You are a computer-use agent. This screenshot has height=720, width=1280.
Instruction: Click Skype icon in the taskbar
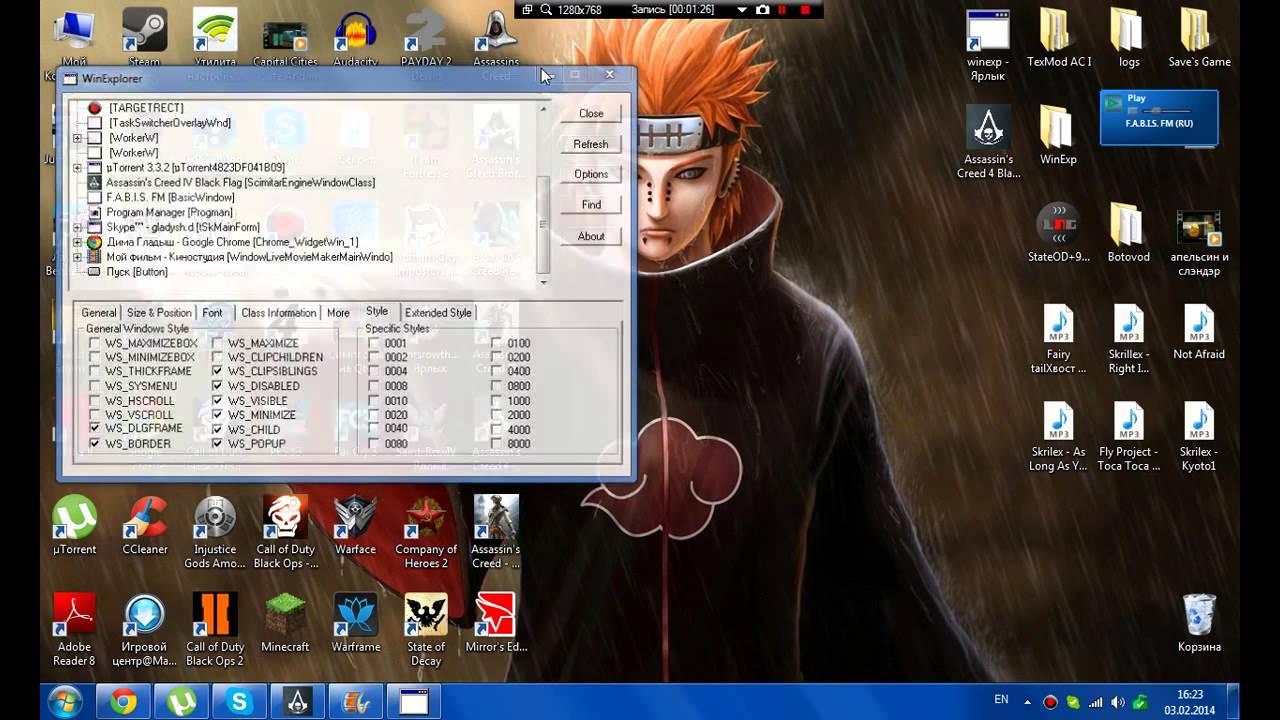tap(239, 702)
